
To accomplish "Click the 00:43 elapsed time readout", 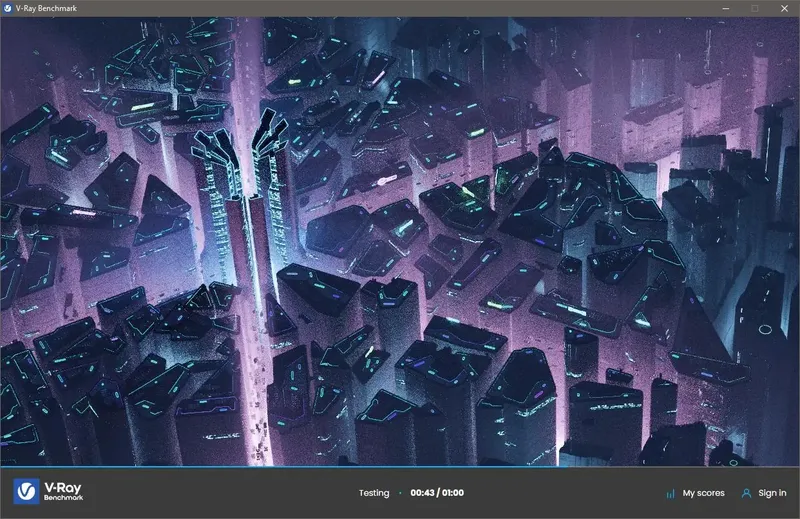I will tap(422, 493).
